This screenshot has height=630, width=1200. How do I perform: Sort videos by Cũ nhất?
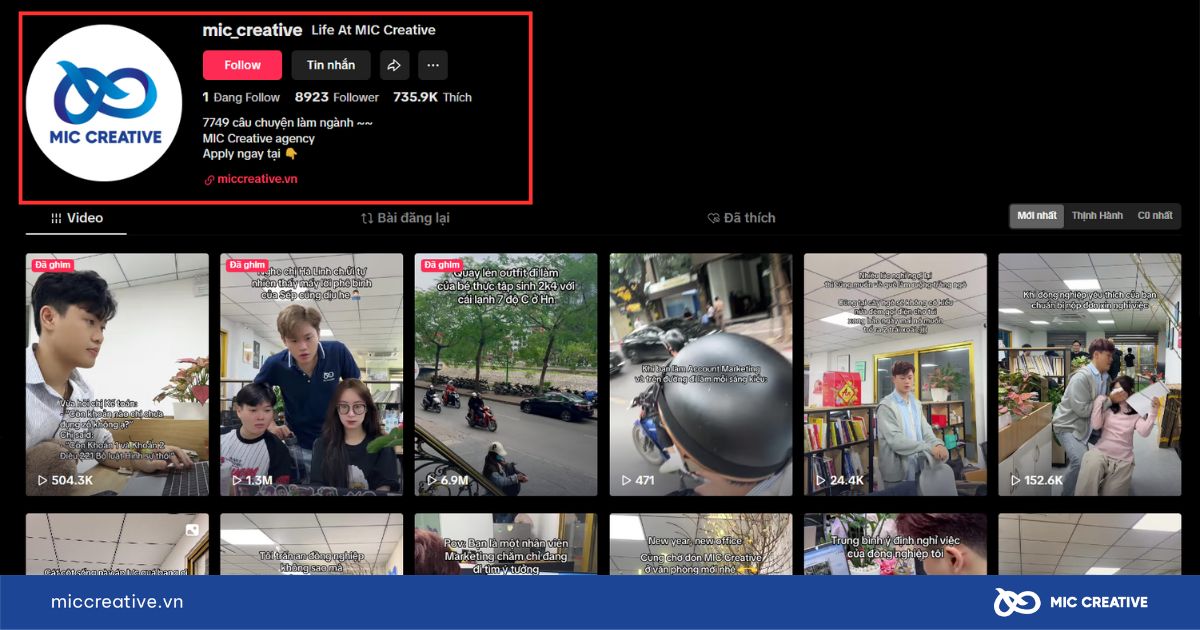1155,216
